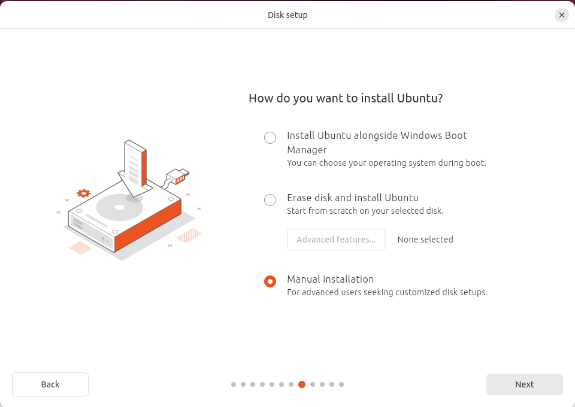575x407 pixels.
Task: Select the Install Ubuntu alongside Windows radio button
Action: click(x=270, y=138)
